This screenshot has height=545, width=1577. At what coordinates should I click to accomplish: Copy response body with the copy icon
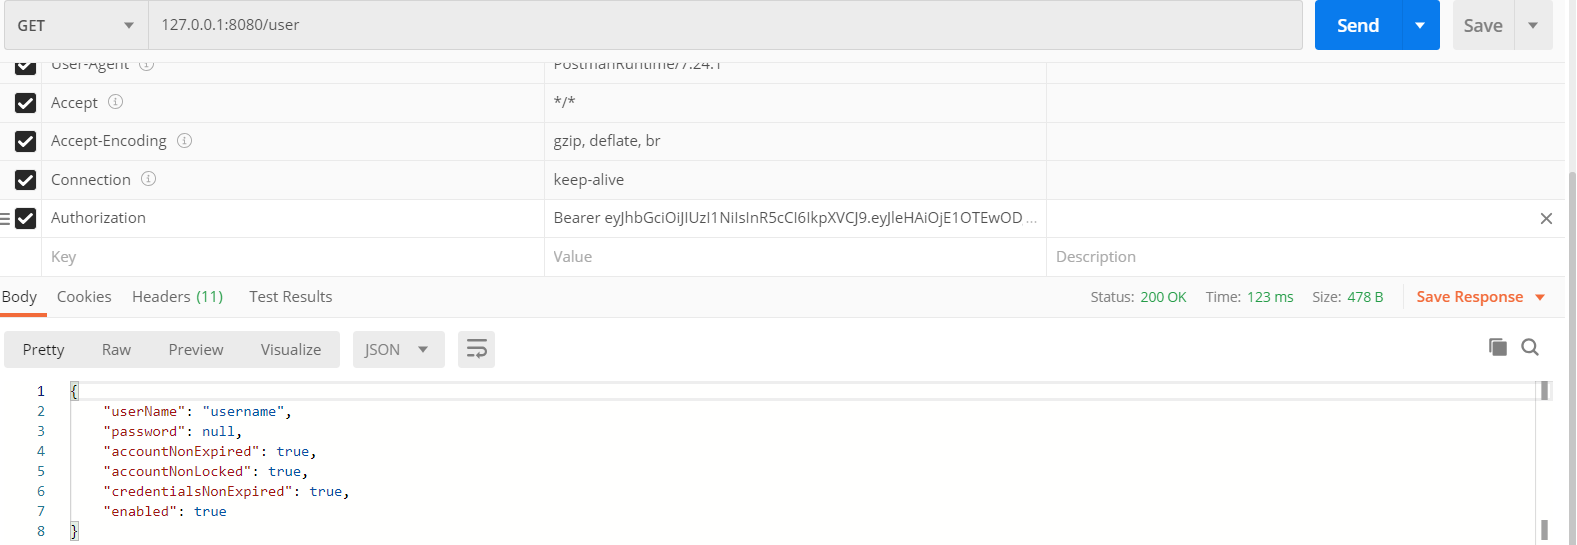tap(1497, 347)
